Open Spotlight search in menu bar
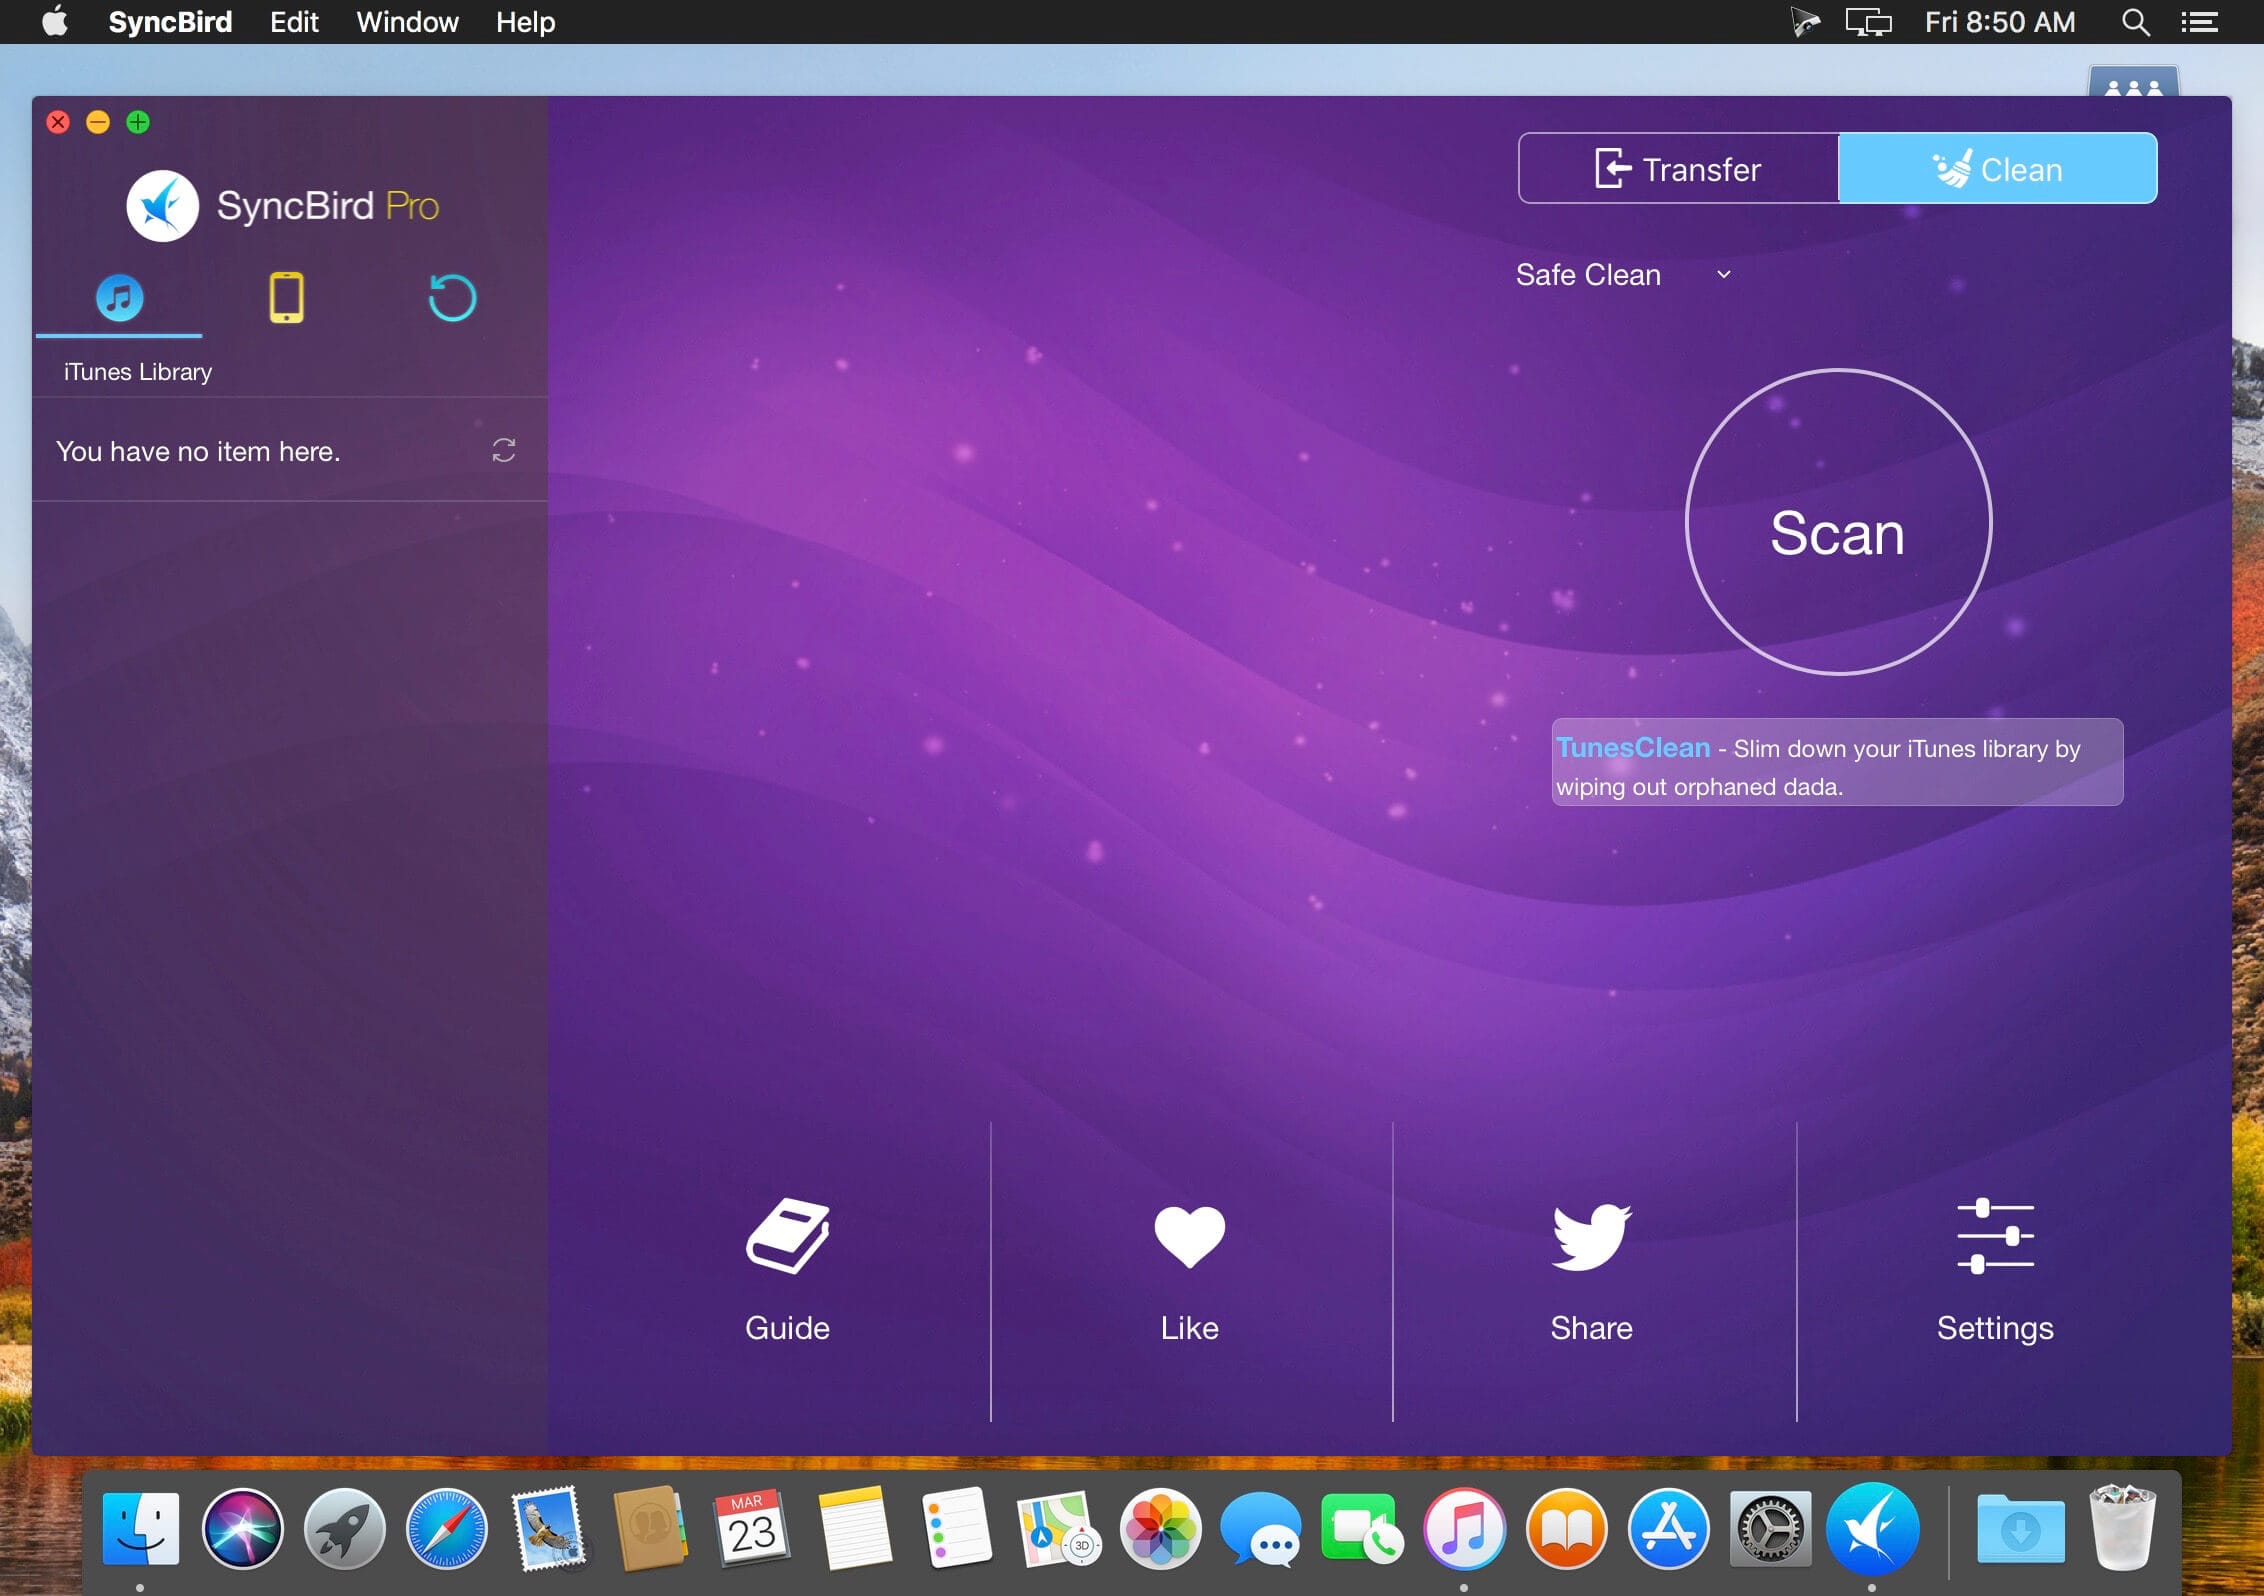 pyautogui.click(x=2135, y=22)
